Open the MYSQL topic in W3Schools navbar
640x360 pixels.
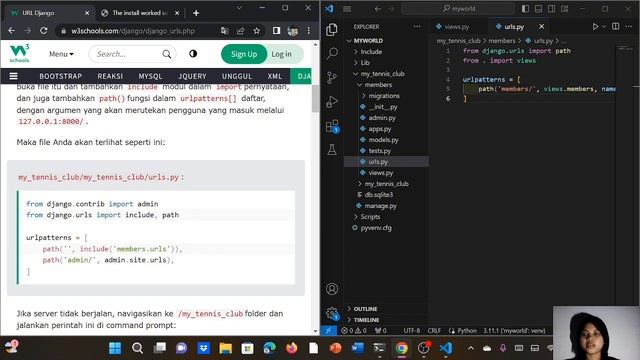[150, 76]
